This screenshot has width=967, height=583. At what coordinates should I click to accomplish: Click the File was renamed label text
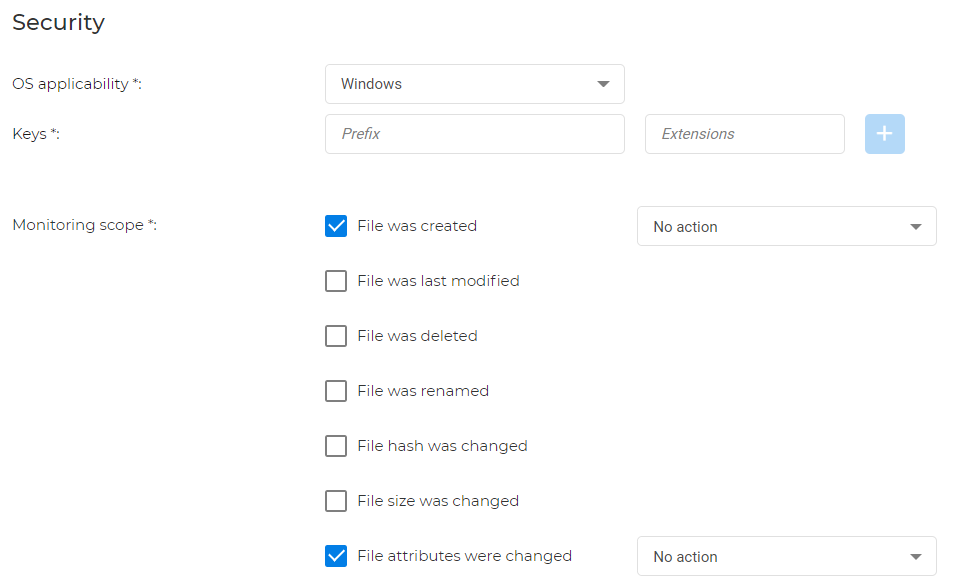[x=423, y=391]
